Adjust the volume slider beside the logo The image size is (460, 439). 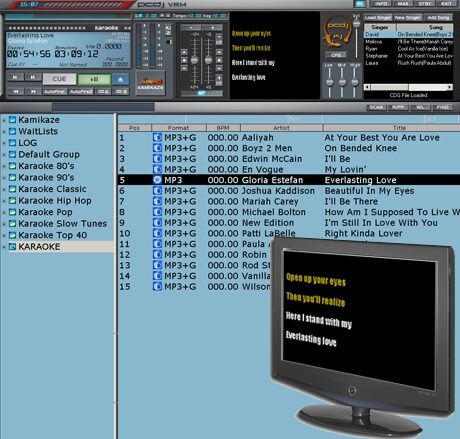pyautogui.click(x=356, y=37)
